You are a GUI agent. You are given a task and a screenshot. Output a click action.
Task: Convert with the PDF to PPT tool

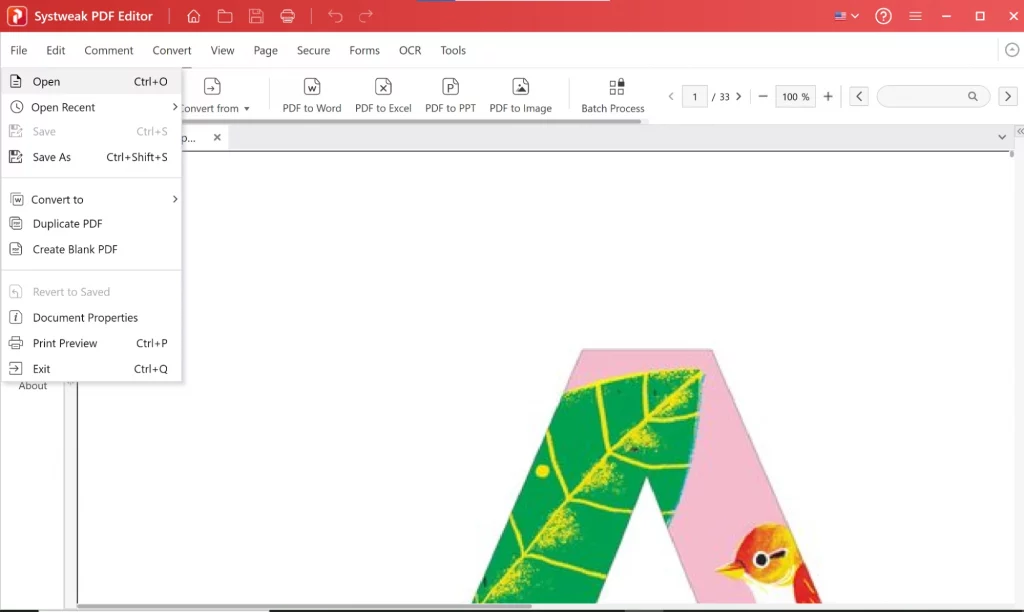450,94
